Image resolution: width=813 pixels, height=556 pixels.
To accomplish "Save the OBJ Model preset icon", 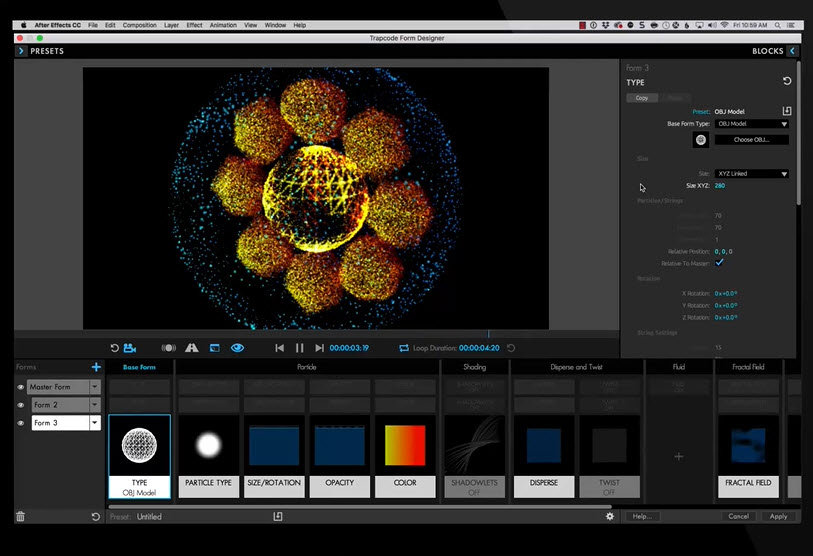I will coord(787,111).
